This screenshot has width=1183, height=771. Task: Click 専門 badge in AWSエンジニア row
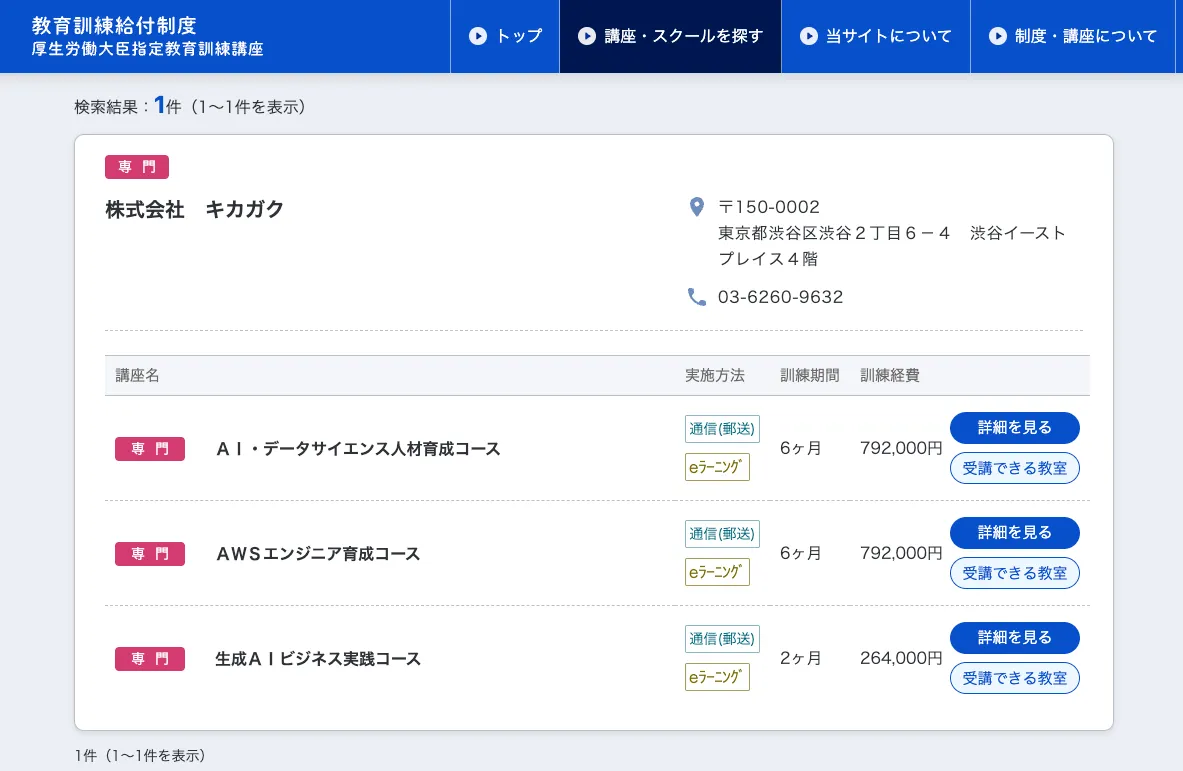coord(149,554)
